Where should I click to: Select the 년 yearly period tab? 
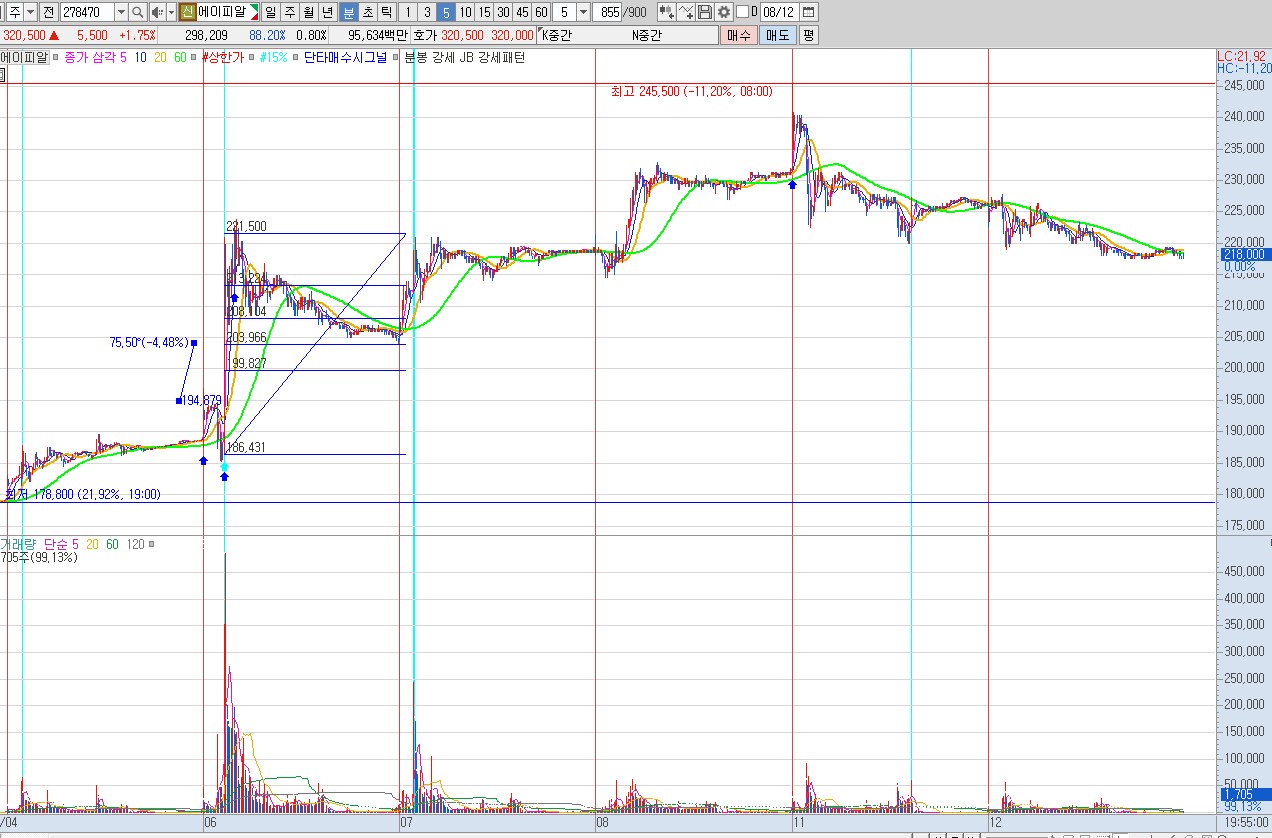[327, 12]
